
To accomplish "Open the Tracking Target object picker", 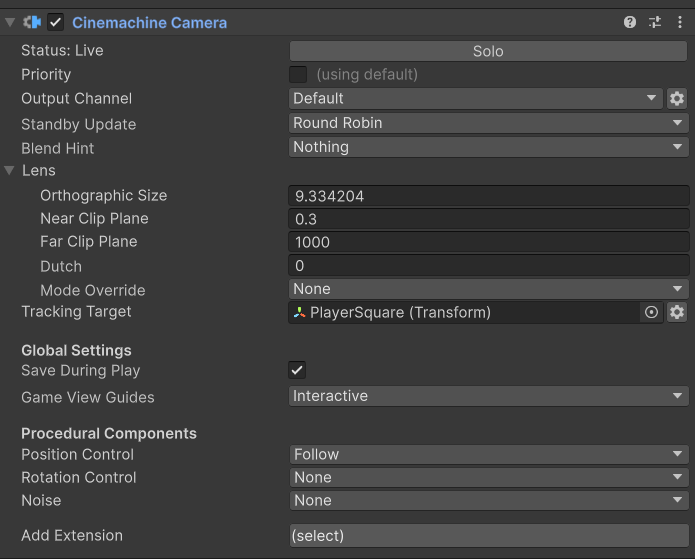I will point(651,312).
